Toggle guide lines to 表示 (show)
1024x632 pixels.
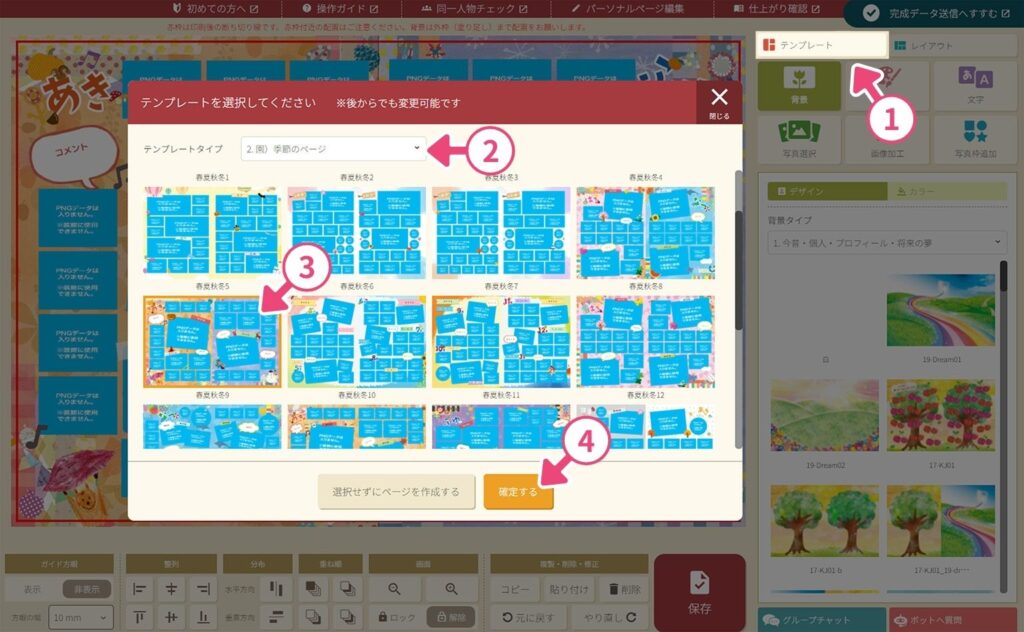point(32,590)
